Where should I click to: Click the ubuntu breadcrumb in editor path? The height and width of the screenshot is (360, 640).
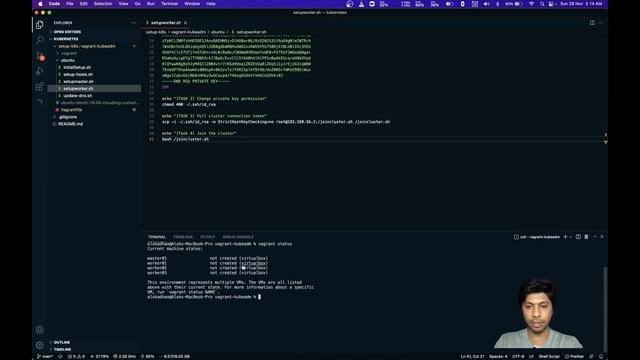point(218,32)
